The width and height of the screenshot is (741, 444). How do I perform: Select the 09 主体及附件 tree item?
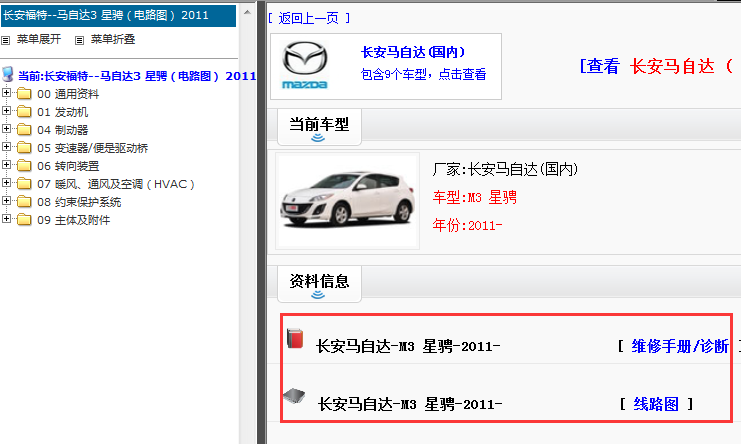[x=73, y=220]
